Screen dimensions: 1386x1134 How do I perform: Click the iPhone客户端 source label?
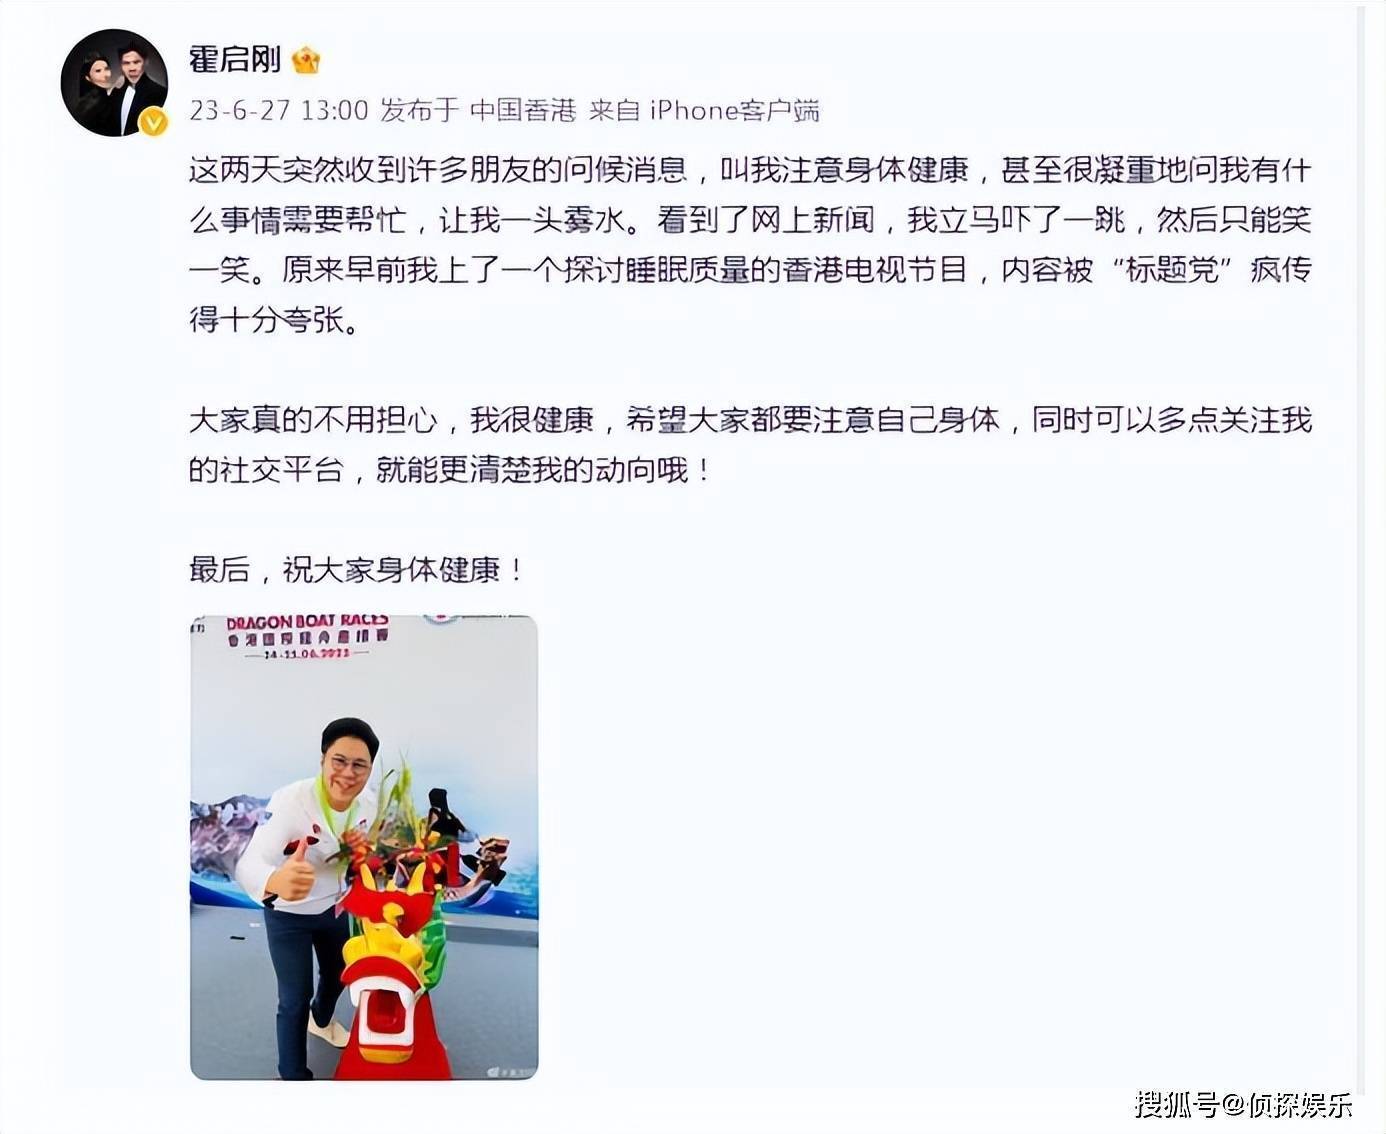pos(735,110)
